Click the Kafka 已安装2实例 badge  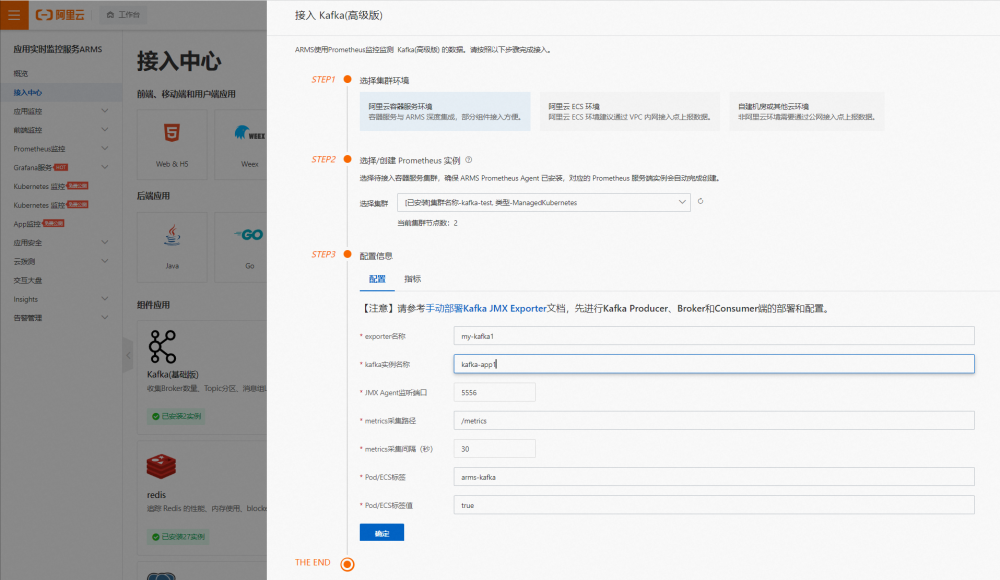point(177,416)
